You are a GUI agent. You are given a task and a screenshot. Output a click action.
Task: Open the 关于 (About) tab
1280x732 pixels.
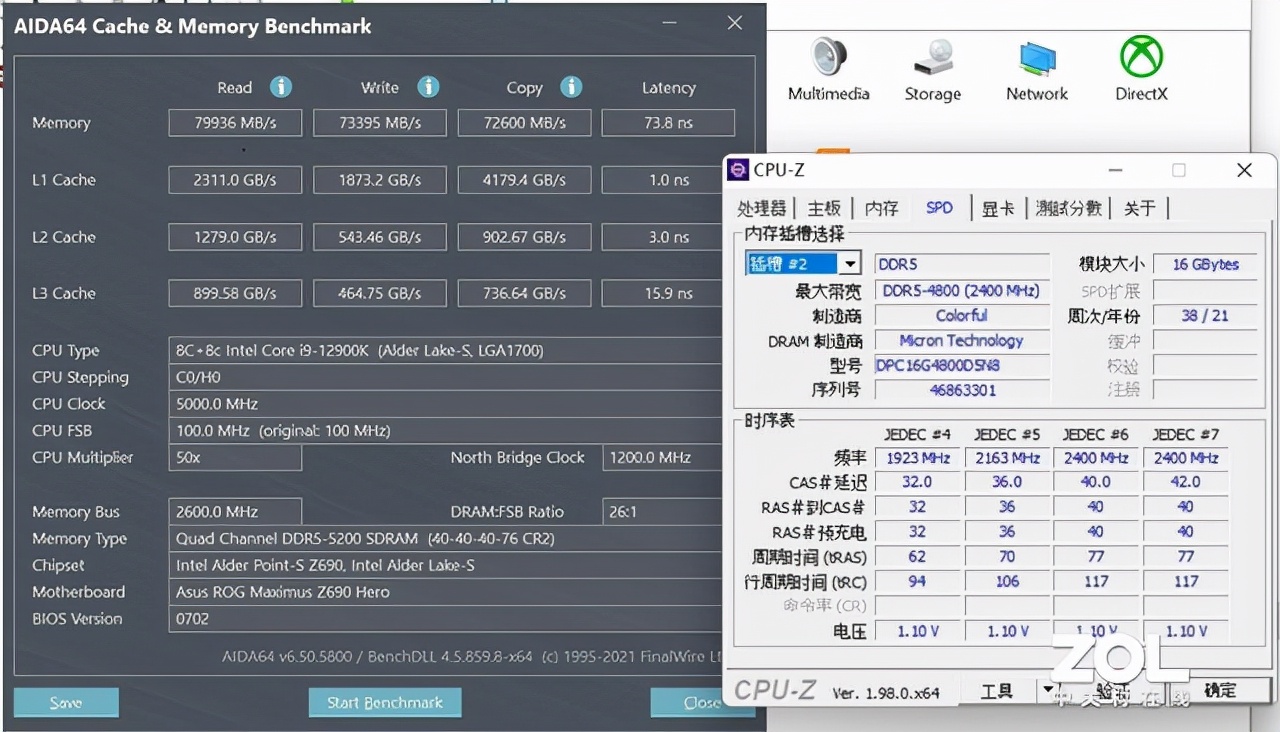[x=1140, y=208]
